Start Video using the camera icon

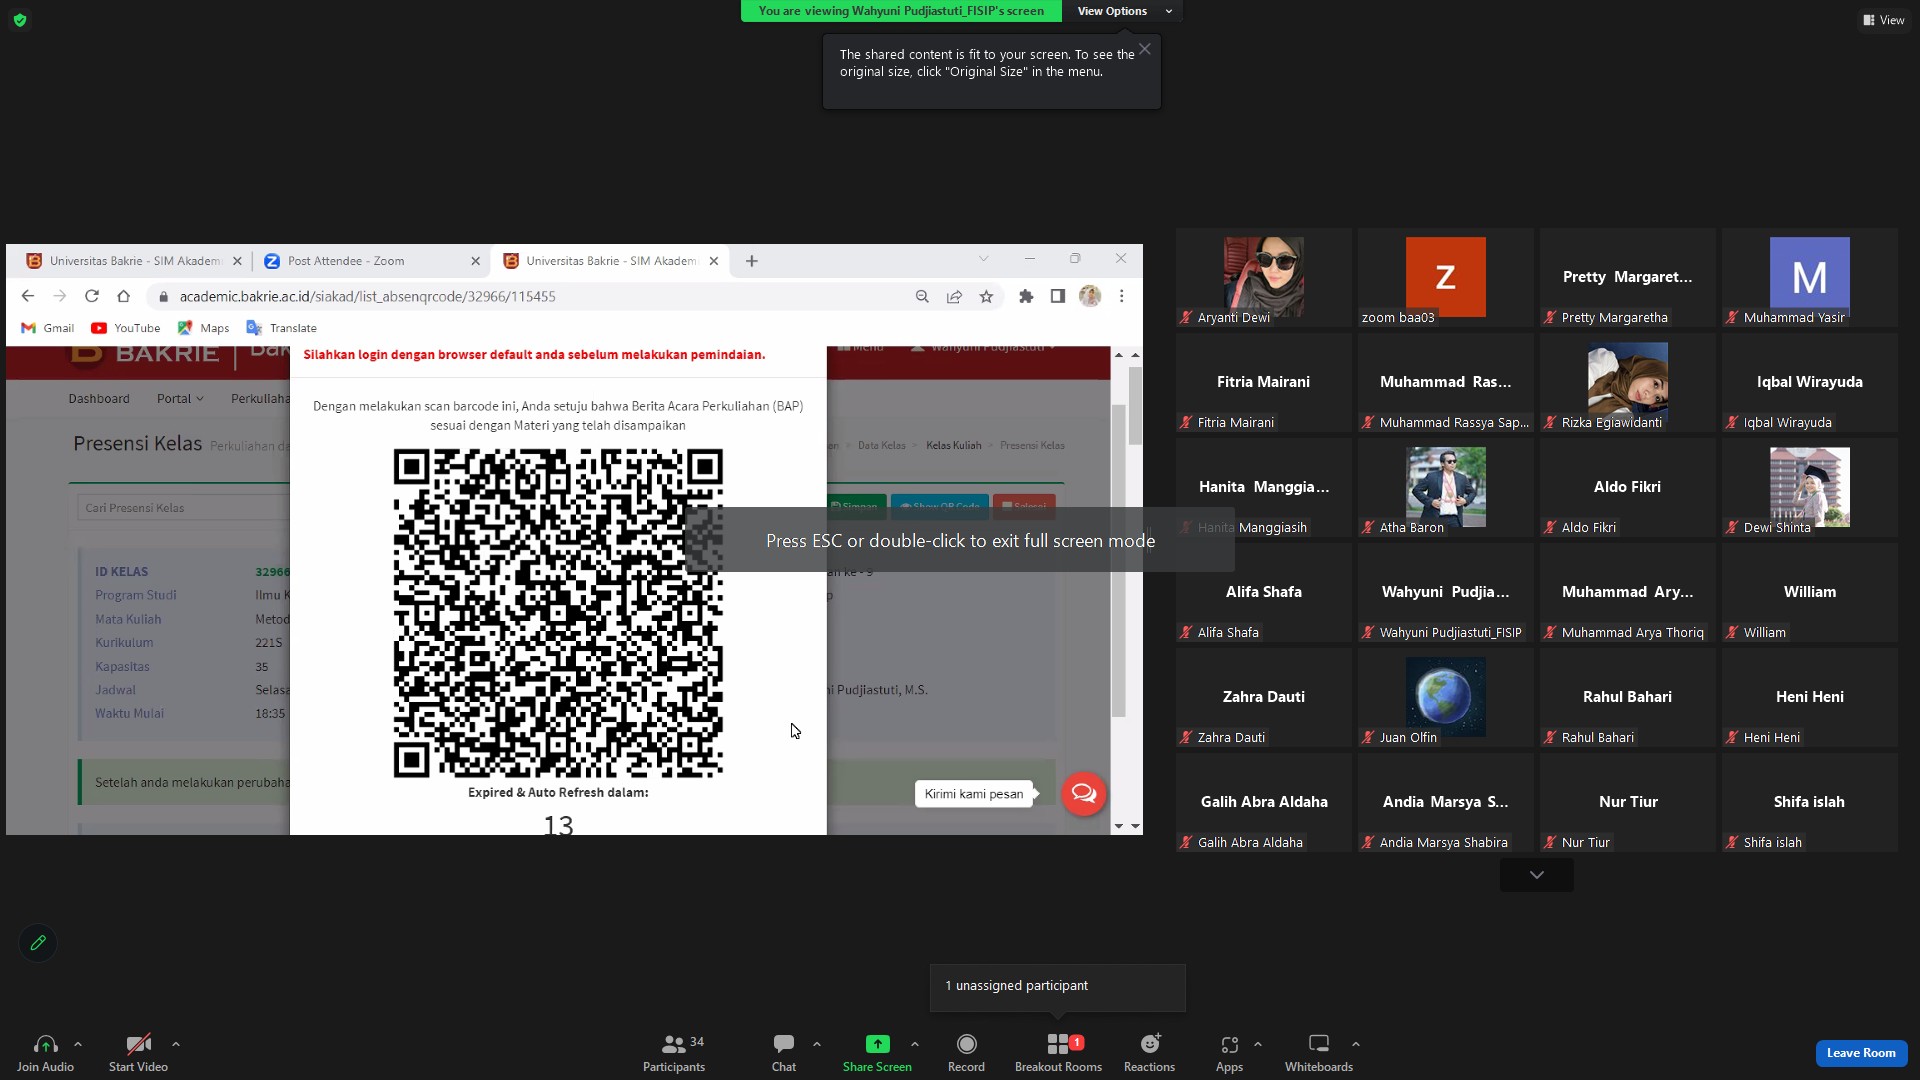point(138,1044)
